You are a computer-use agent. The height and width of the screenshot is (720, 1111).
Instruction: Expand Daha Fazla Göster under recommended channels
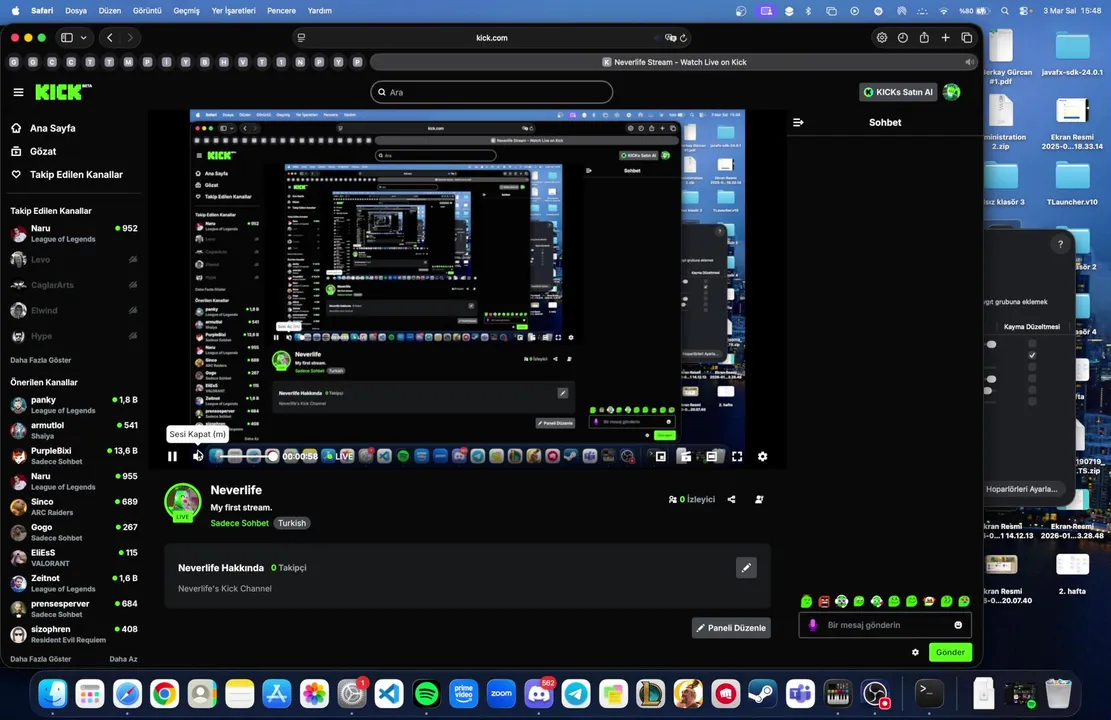point(40,659)
